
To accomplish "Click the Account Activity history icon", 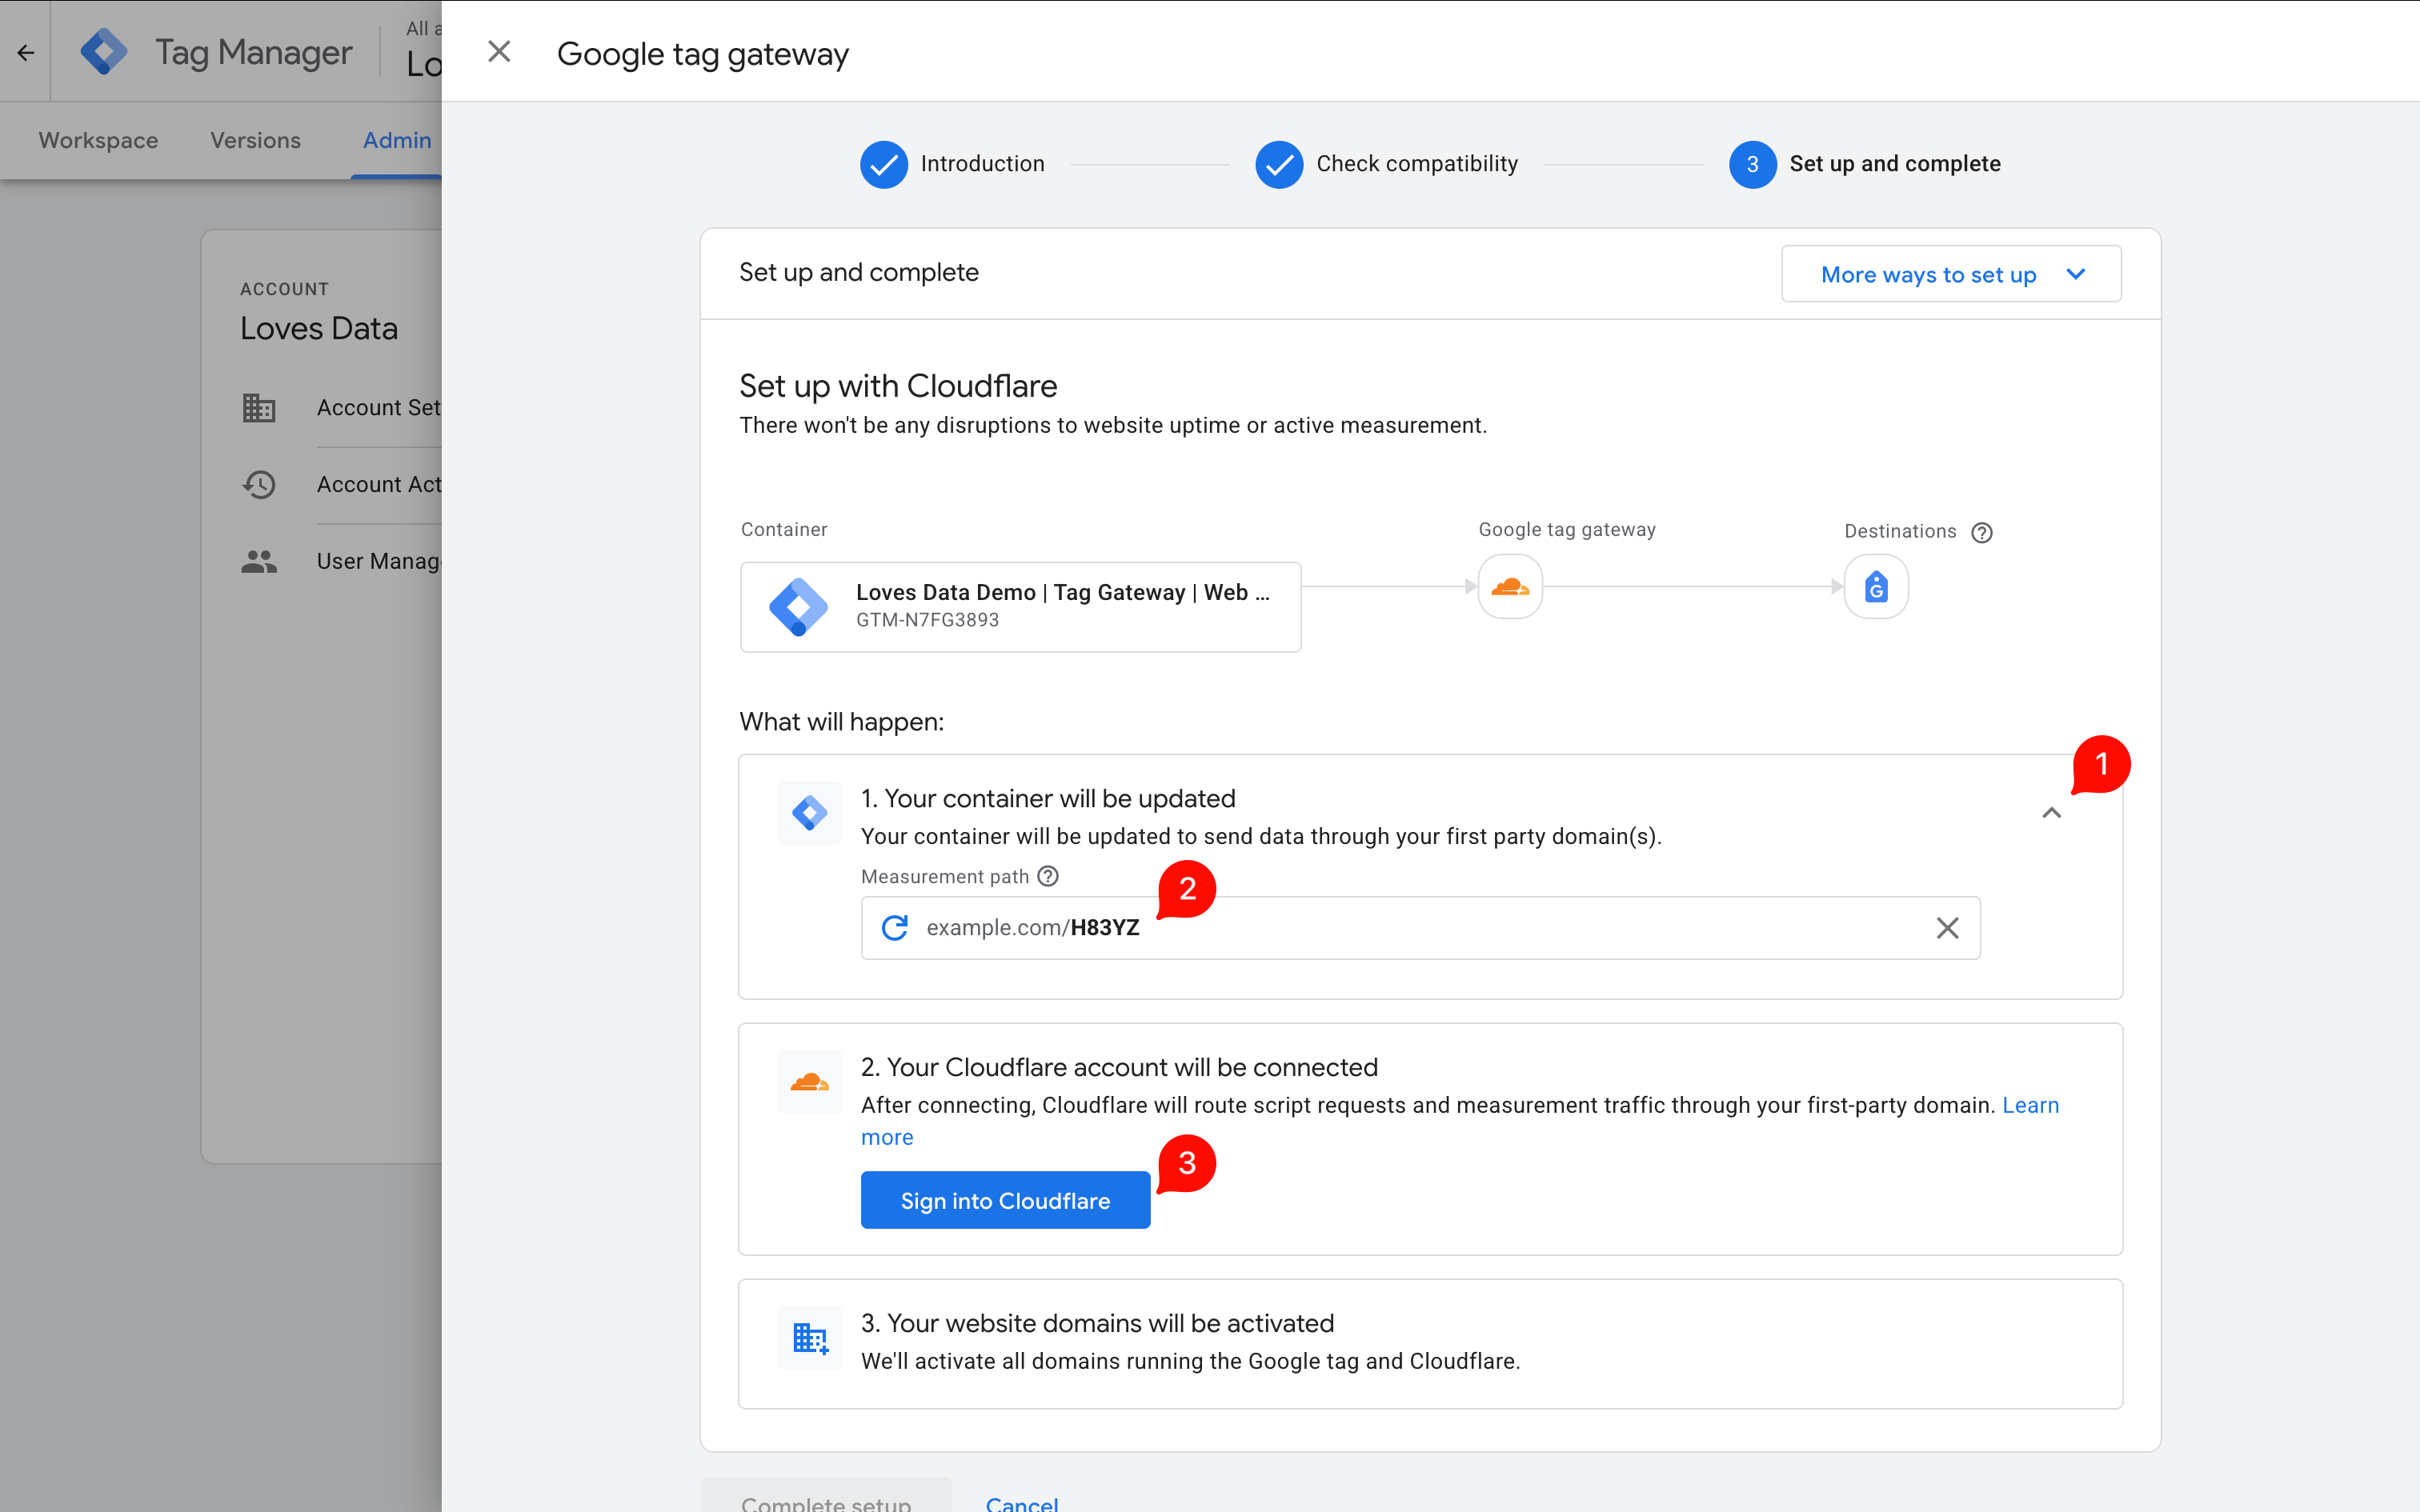I will [259, 484].
